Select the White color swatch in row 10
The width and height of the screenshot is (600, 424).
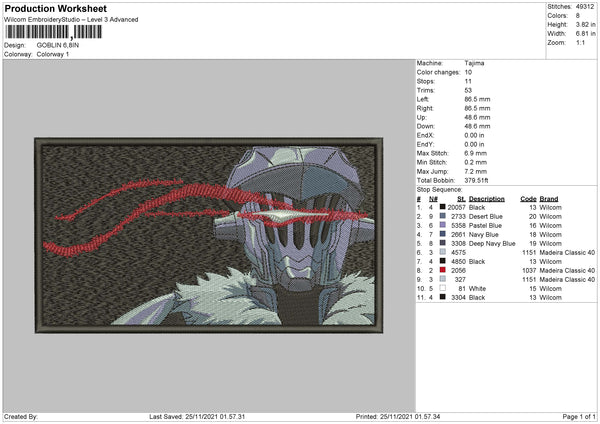click(442, 288)
